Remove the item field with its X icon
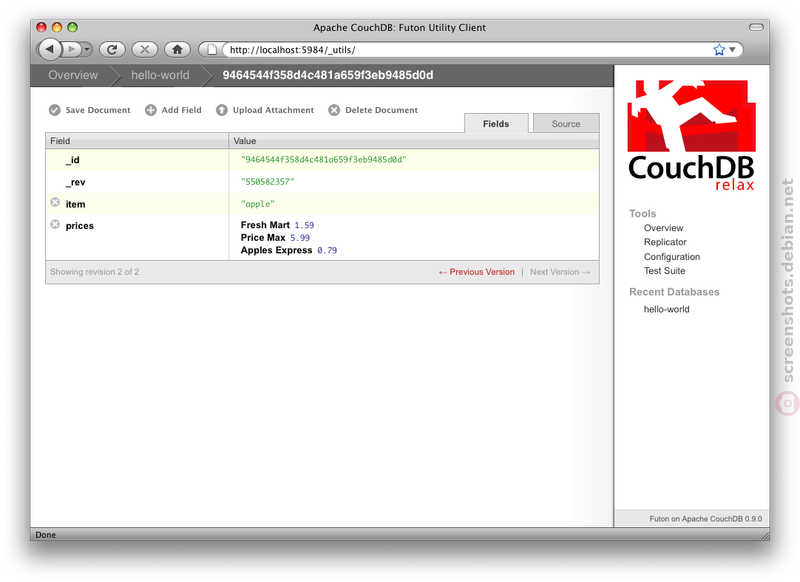The height and width of the screenshot is (582, 800). (55, 203)
